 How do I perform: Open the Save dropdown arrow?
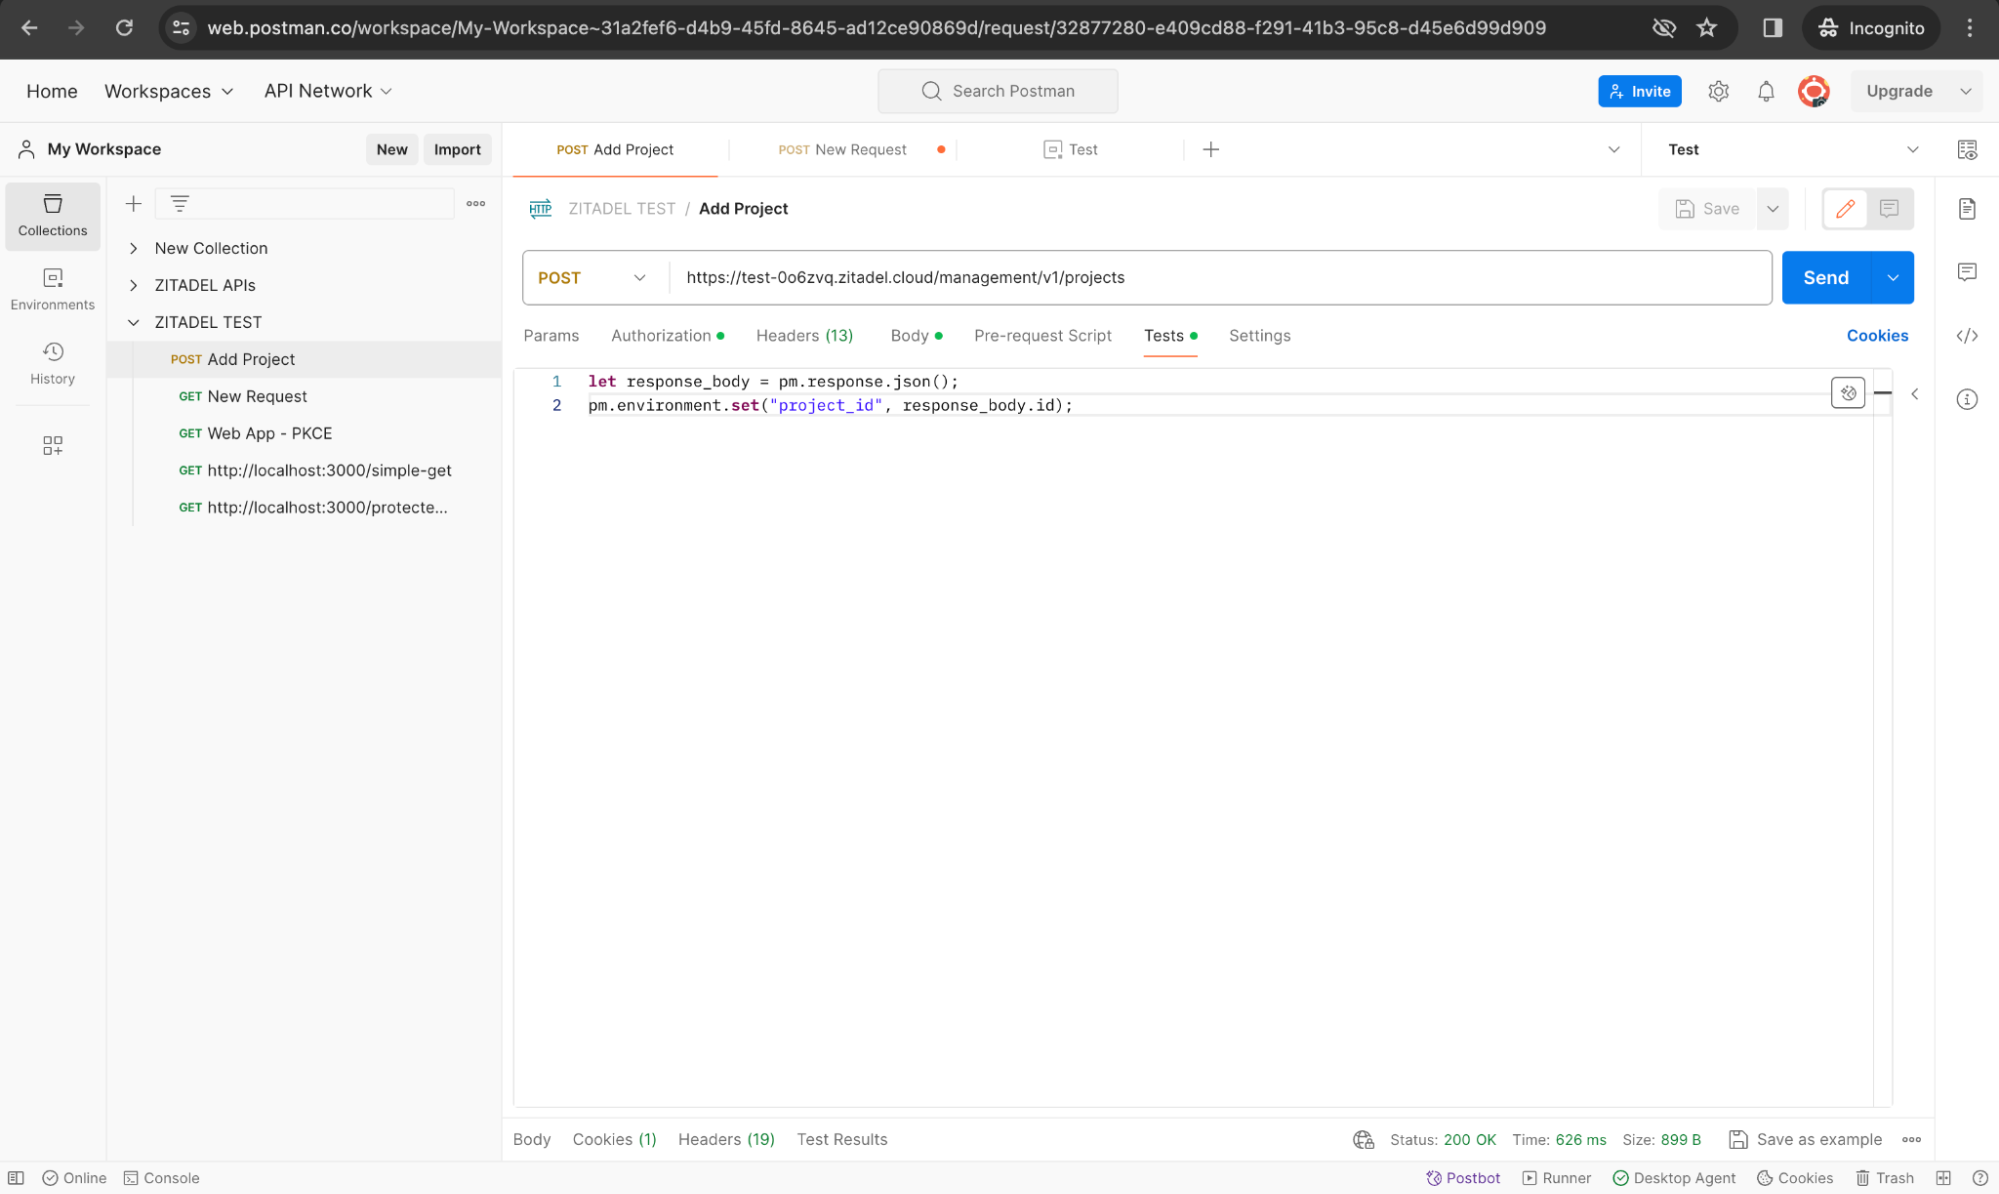click(1772, 209)
